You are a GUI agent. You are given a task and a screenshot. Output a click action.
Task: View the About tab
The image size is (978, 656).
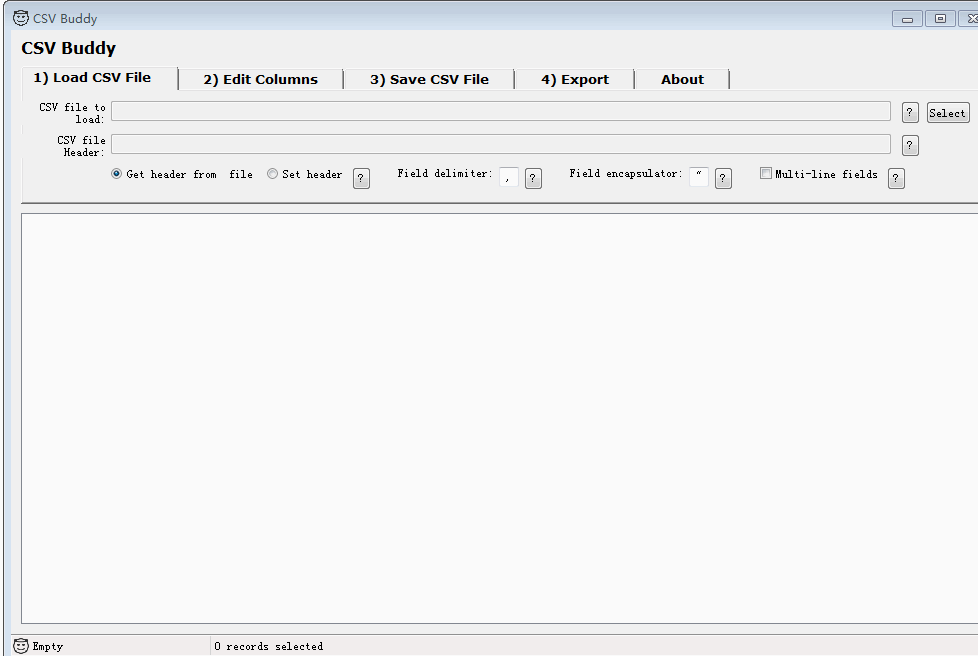(682, 80)
